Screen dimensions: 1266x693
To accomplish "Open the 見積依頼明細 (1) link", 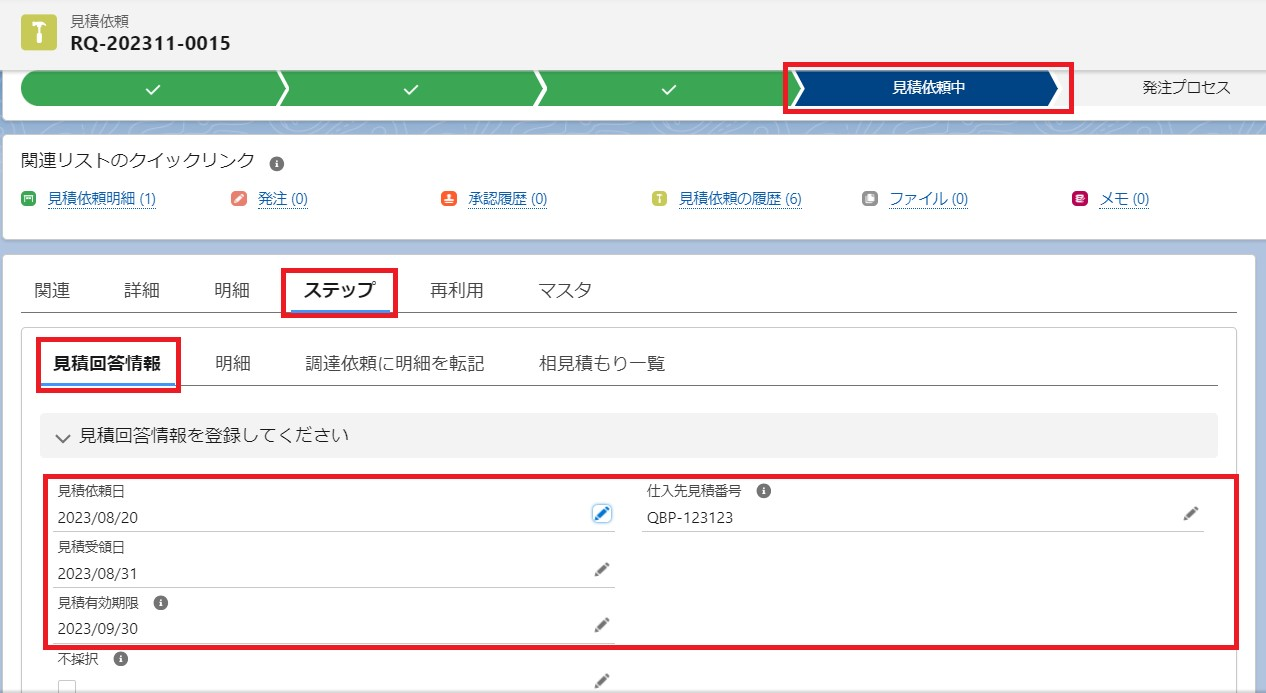I will (102, 199).
